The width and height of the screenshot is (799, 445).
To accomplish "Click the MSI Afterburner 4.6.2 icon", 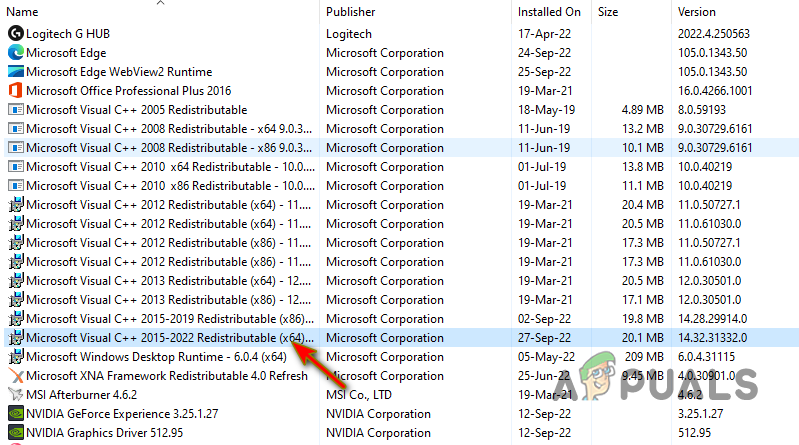I will 16,395.
